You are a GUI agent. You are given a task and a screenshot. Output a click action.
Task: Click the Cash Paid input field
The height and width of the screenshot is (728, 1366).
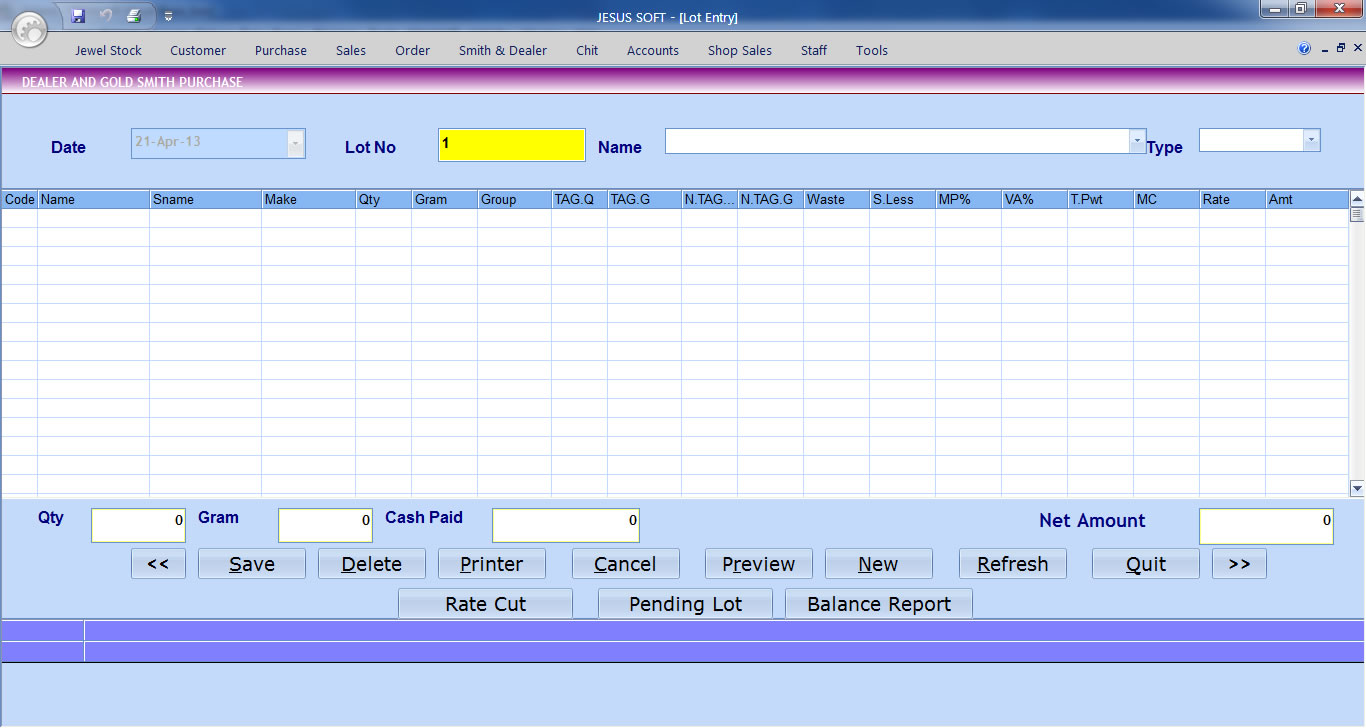point(565,525)
